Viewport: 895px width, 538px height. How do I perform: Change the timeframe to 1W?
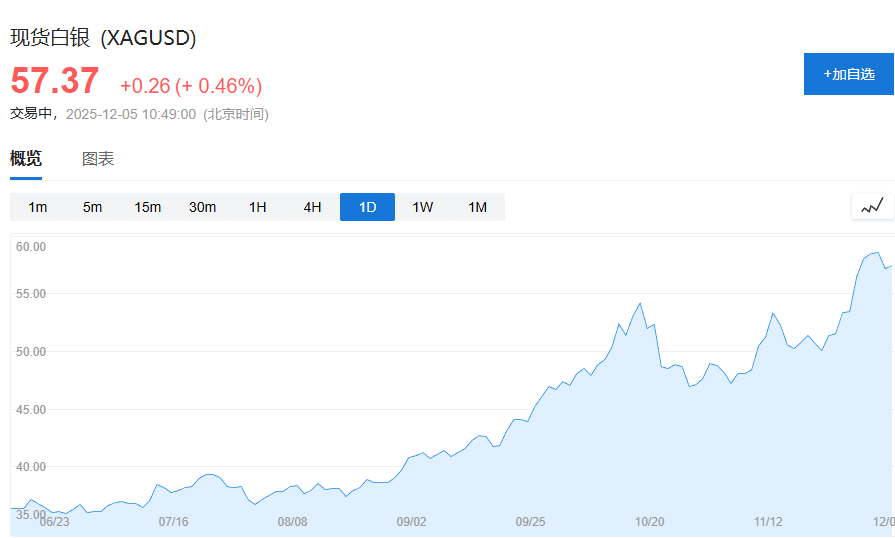coord(423,207)
